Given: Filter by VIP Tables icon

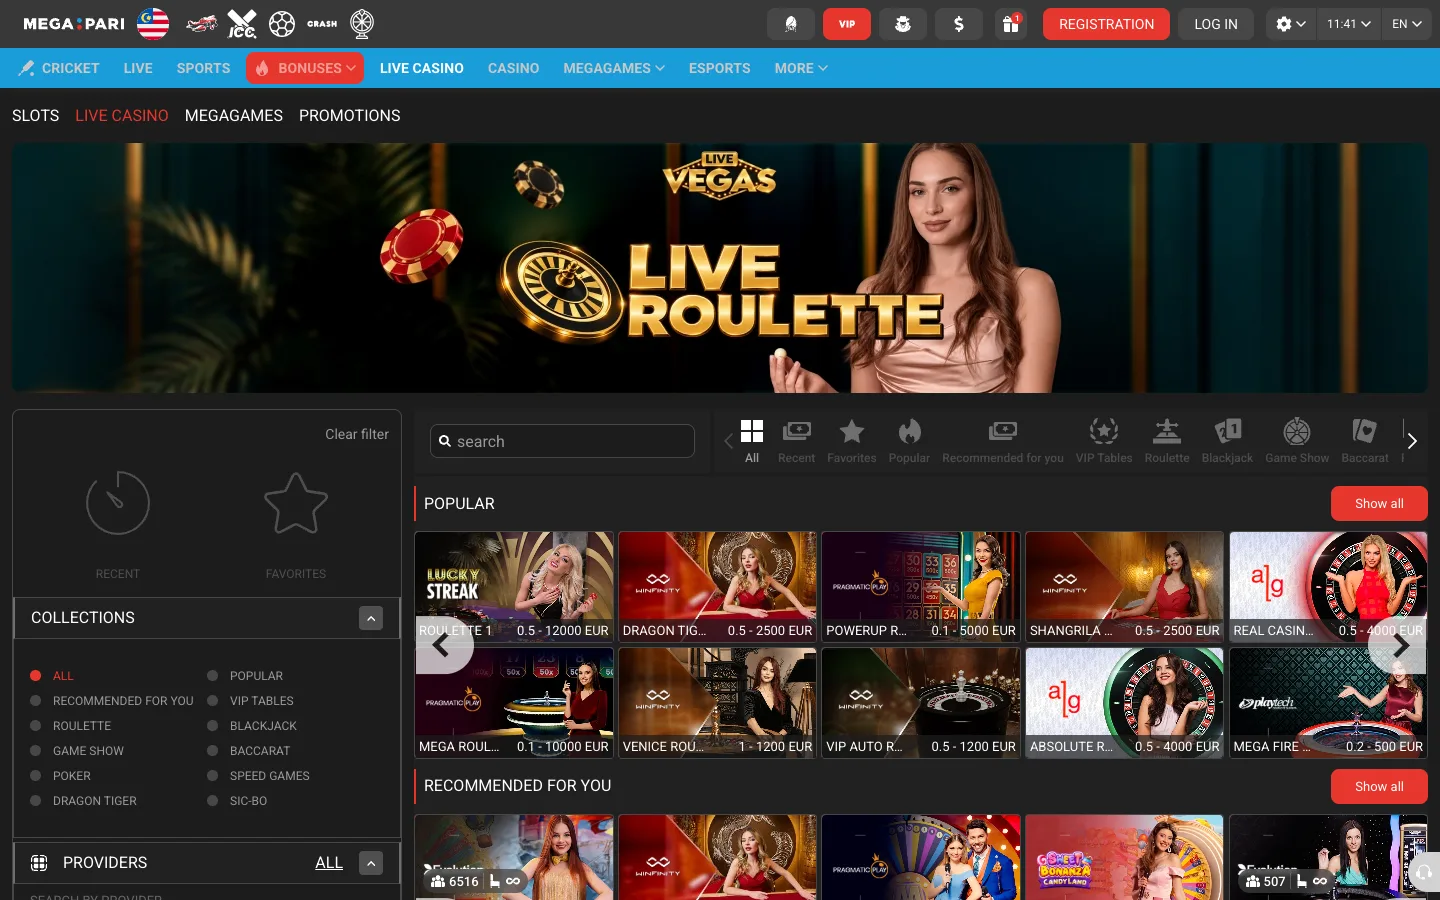Looking at the screenshot, I should 1104,441.
